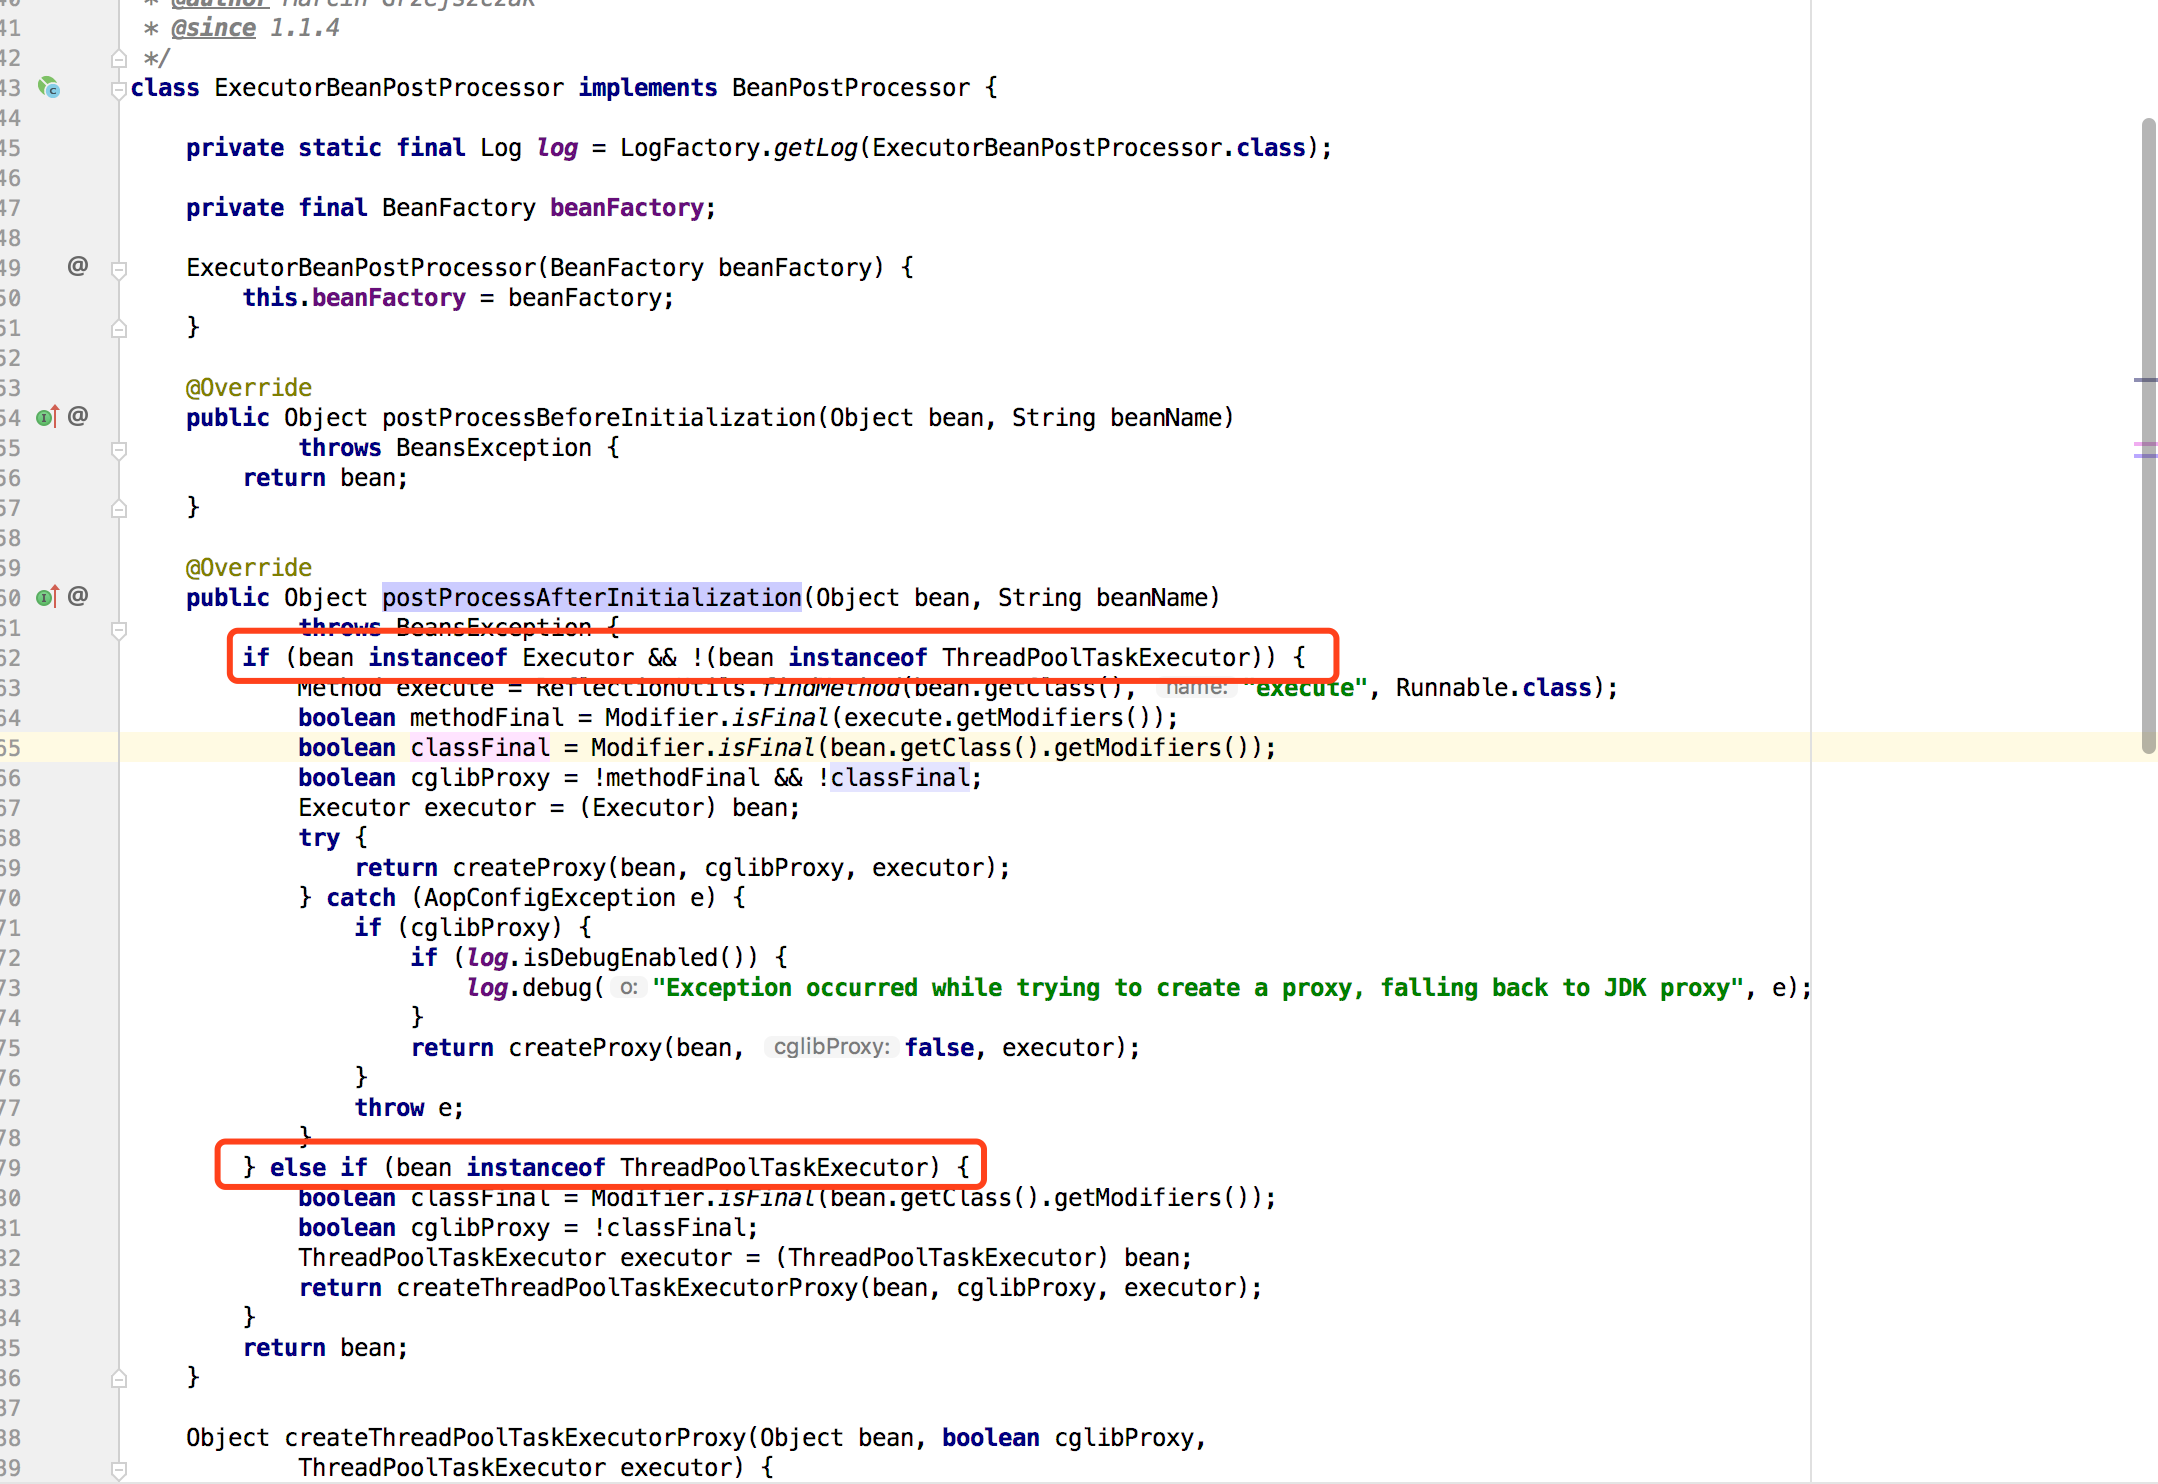Click @ gutter icon on postProcessBeforeInitialization line
The height and width of the screenshot is (1484, 2158).
pyautogui.click(x=78, y=416)
